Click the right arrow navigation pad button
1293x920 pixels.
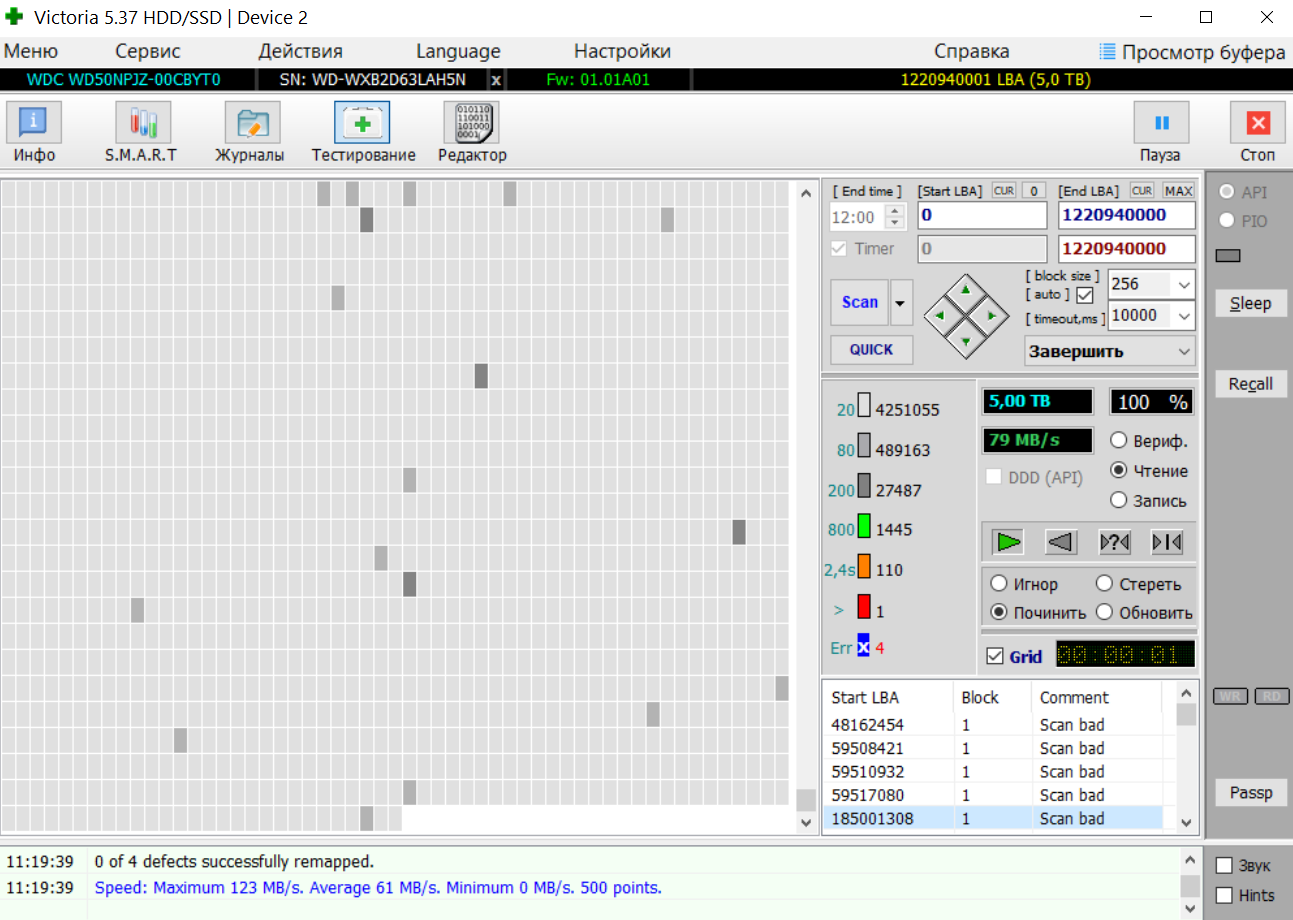pos(991,316)
